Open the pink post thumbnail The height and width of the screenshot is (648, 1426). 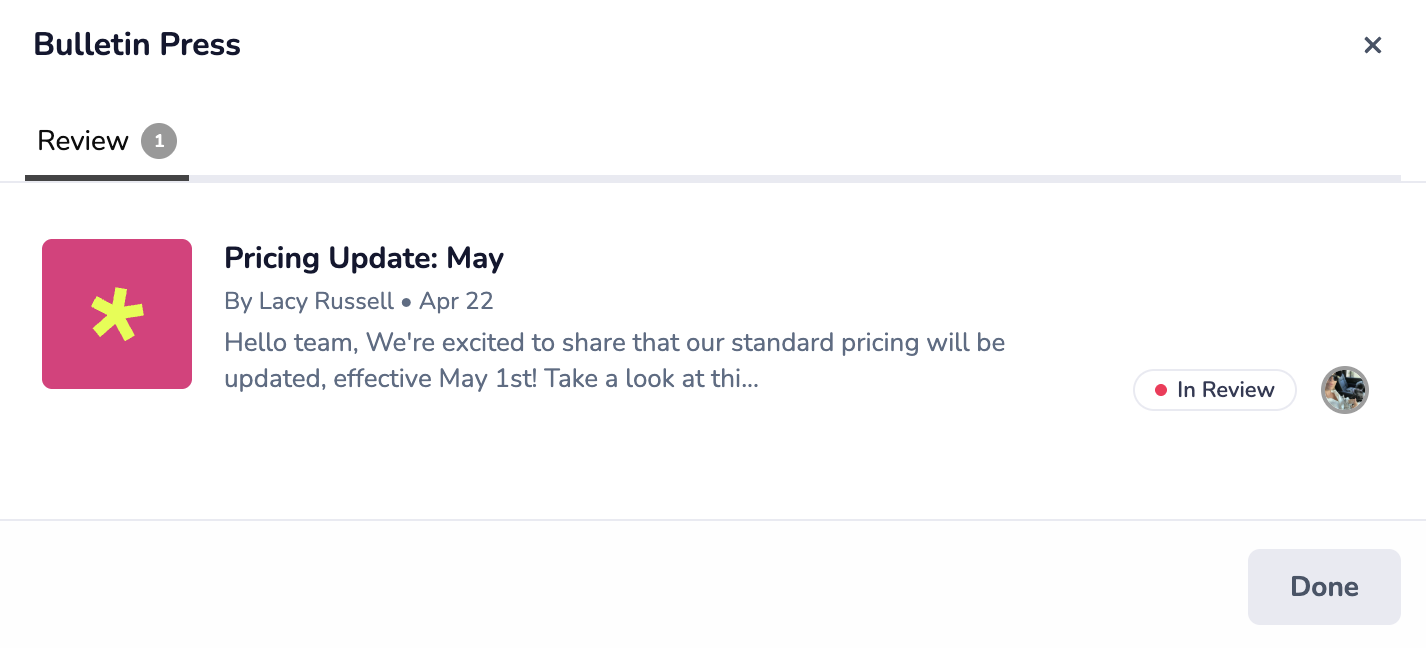click(x=117, y=314)
